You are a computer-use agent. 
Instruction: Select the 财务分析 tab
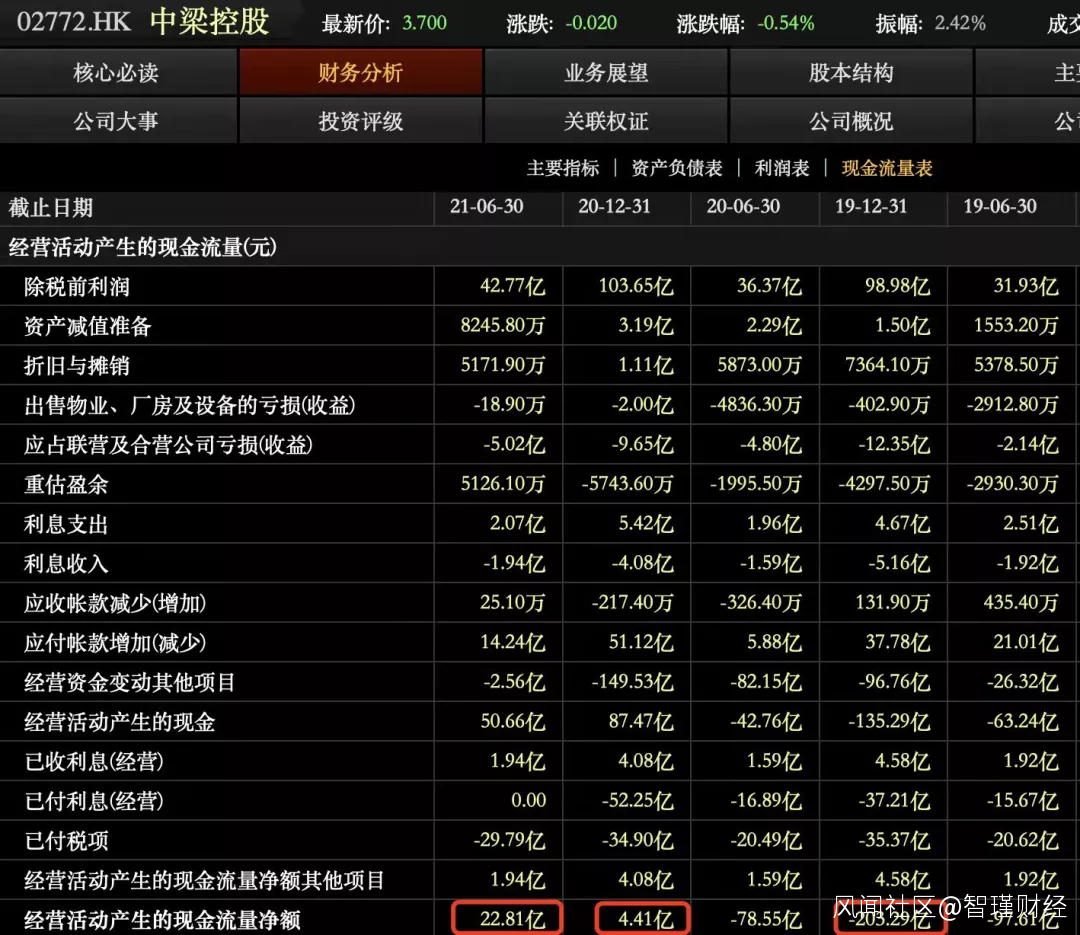pos(360,72)
